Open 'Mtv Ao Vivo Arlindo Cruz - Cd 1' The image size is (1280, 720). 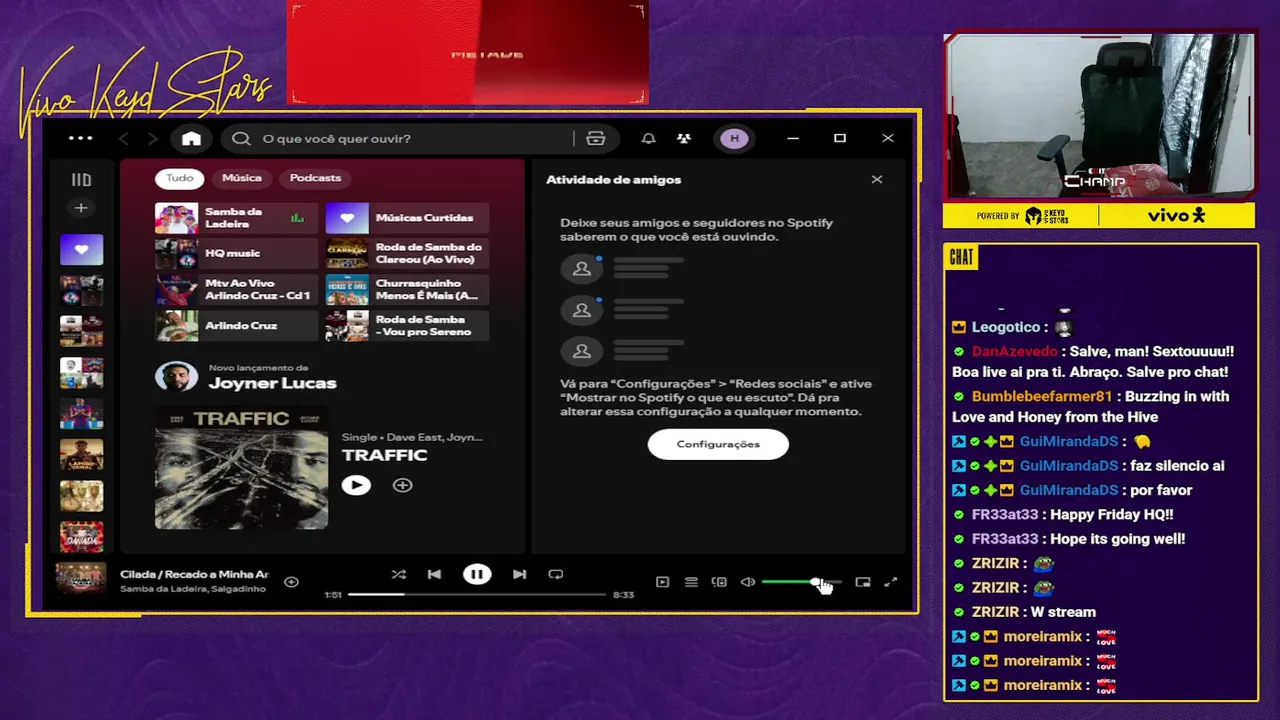(x=236, y=290)
